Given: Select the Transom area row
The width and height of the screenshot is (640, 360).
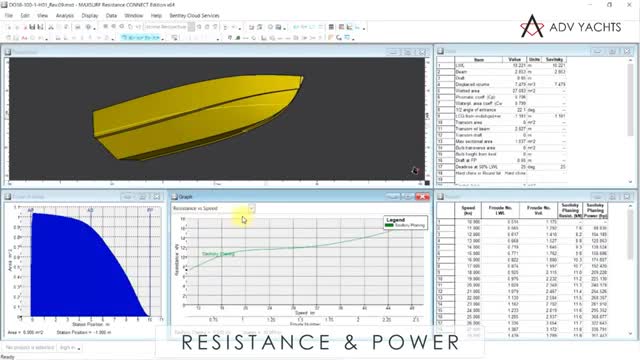Looking at the screenshot, I should pyautogui.click(x=502, y=122).
